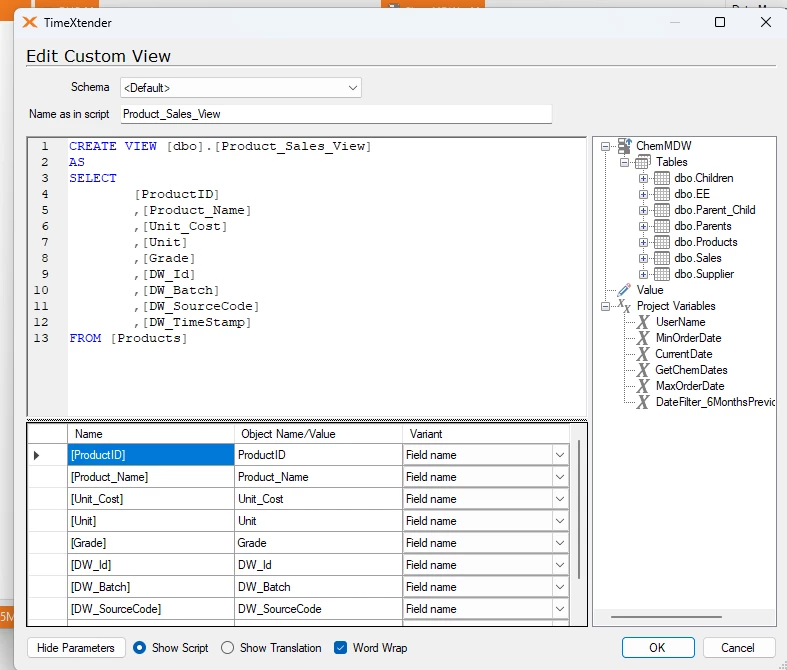This screenshot has height=670, width=787.
Task: Click the [ProductID] name cell
Action: [151, 455]
